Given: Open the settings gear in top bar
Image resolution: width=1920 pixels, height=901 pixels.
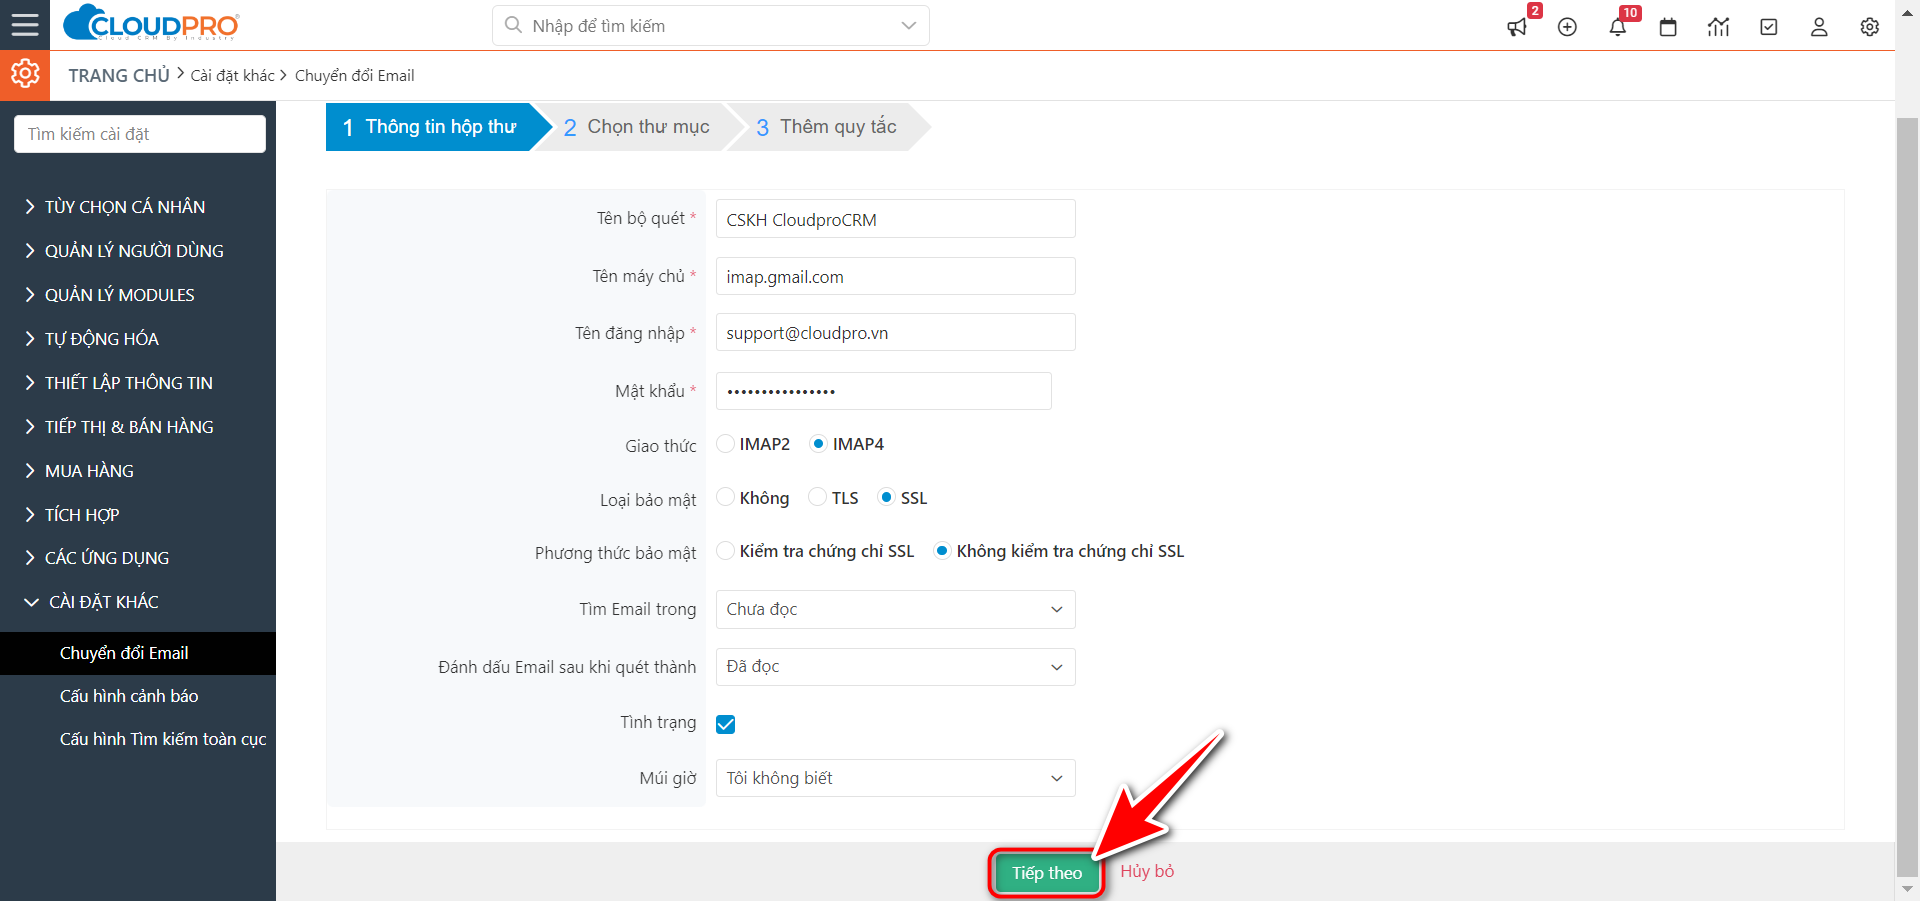Looking at the screenshot, I should click(x=1869, y=27).
